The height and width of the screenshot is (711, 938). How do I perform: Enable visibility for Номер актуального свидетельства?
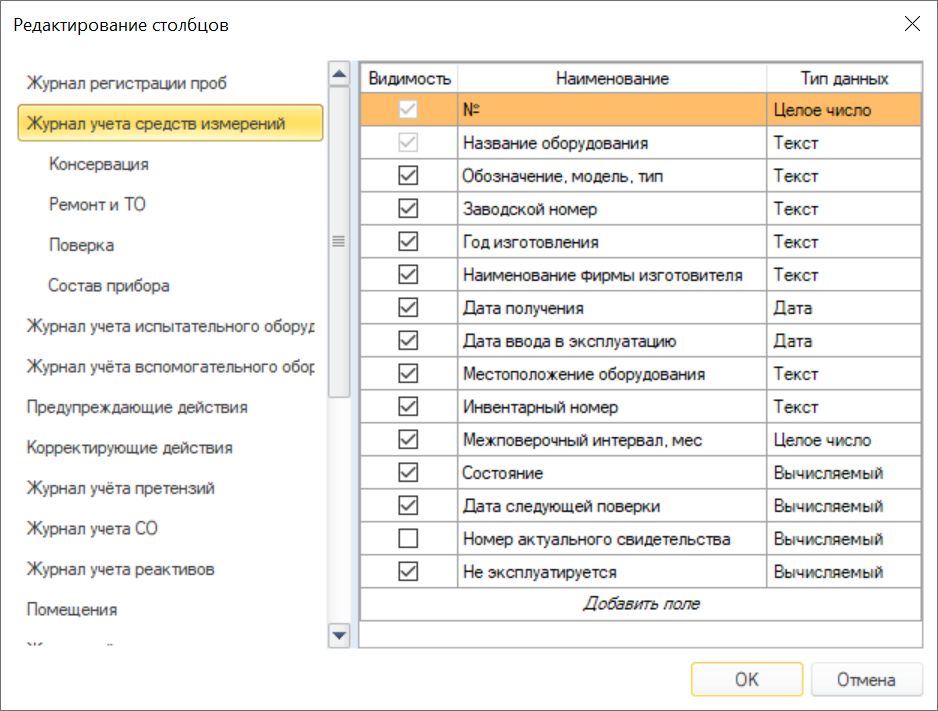click(408, 539)
